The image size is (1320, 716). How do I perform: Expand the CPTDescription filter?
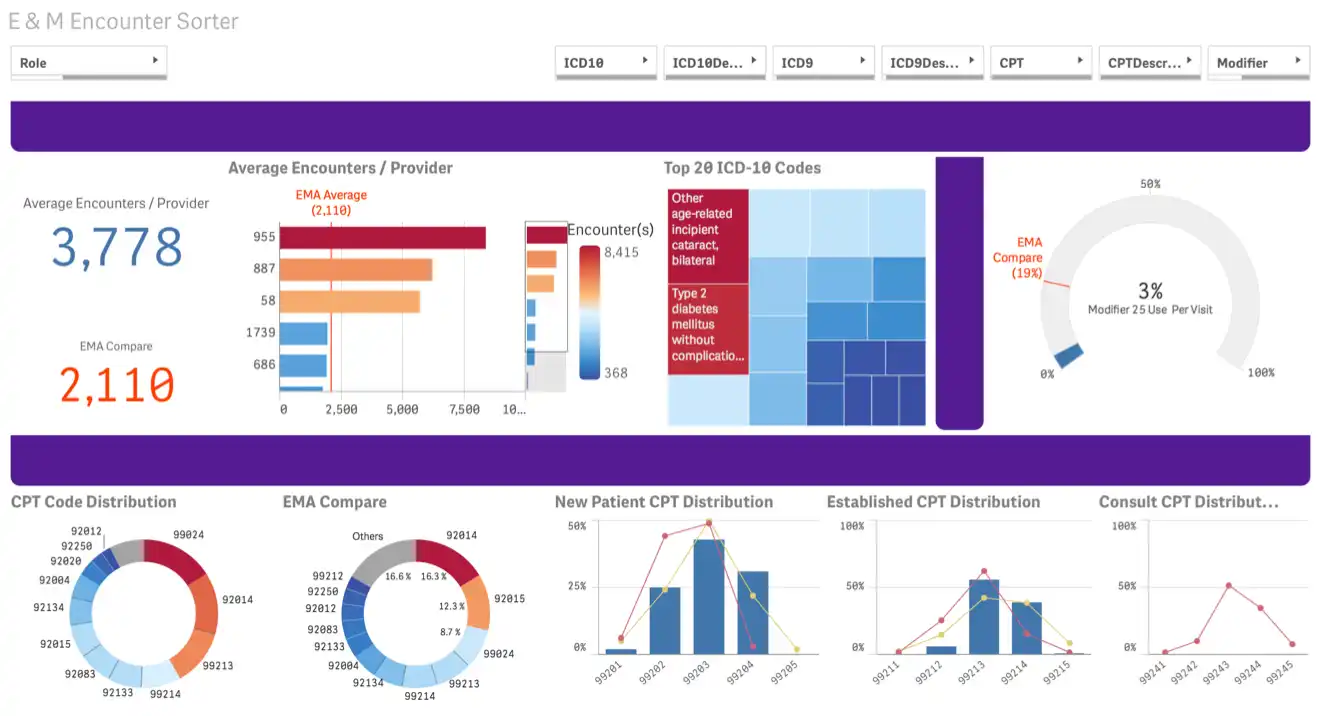coord(1149,61)
